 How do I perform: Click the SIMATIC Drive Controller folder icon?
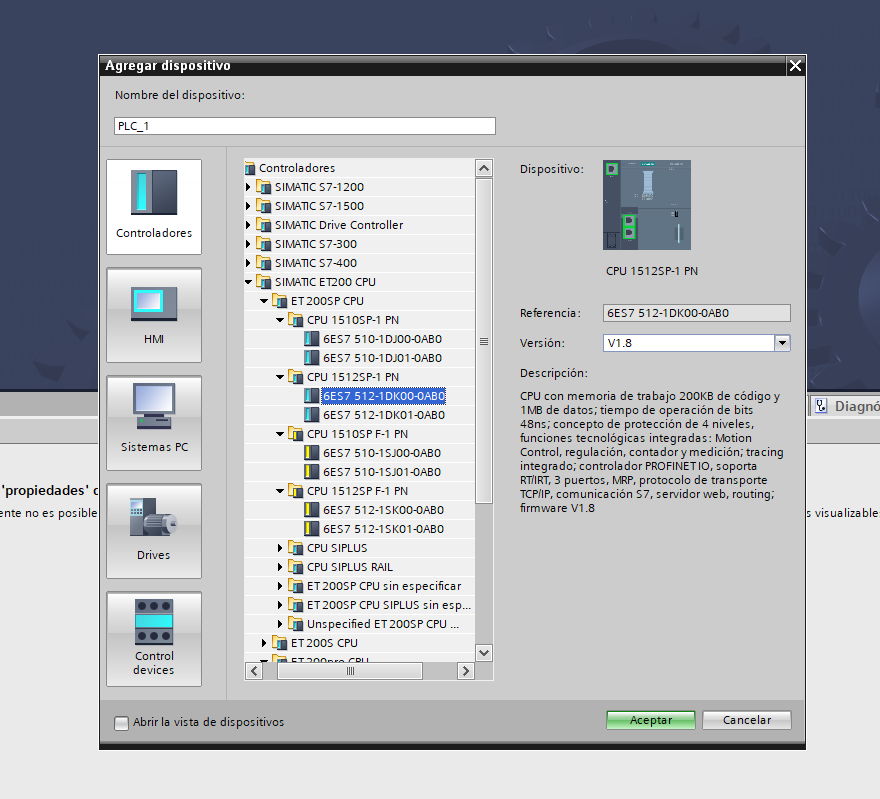[x=264, y=225]
